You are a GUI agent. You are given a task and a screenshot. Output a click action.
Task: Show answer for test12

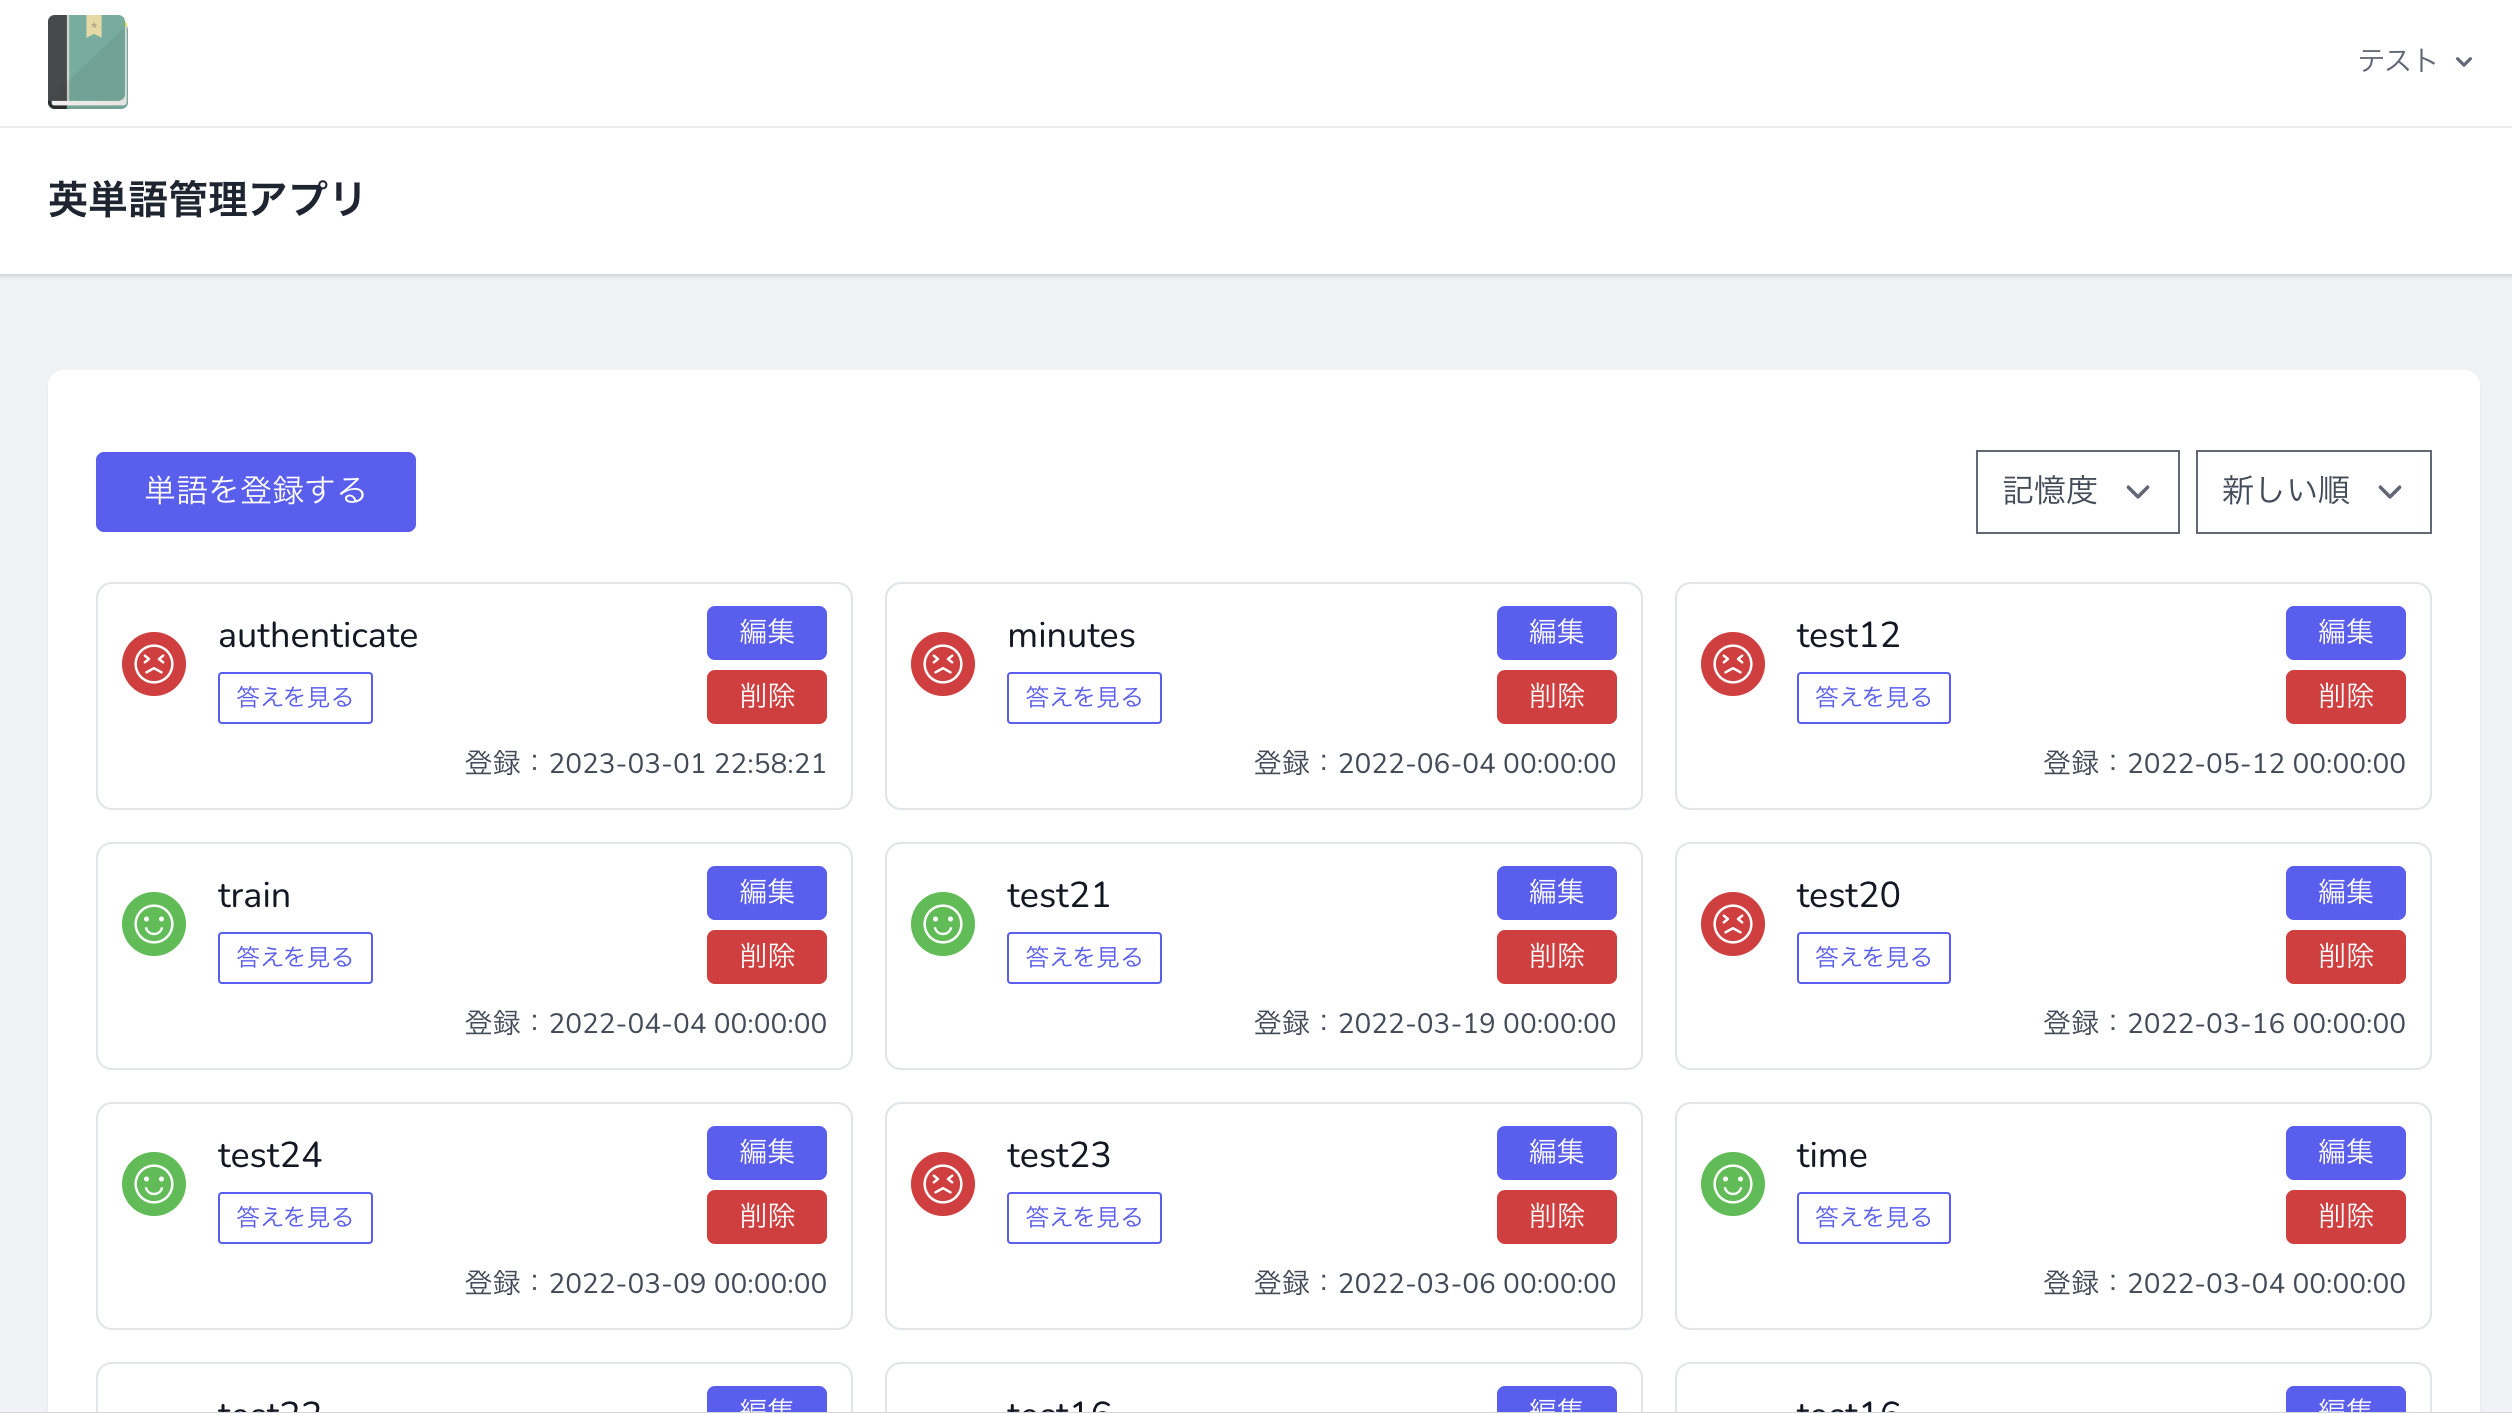coord(1874,697)
